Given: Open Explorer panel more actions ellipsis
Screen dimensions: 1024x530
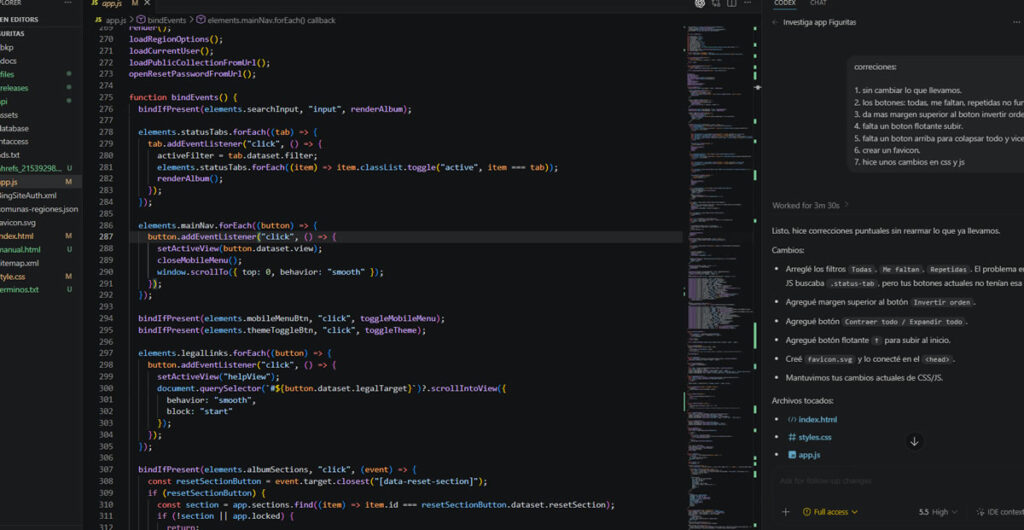Looking at the screenshot, I should (x=68, y=3).
